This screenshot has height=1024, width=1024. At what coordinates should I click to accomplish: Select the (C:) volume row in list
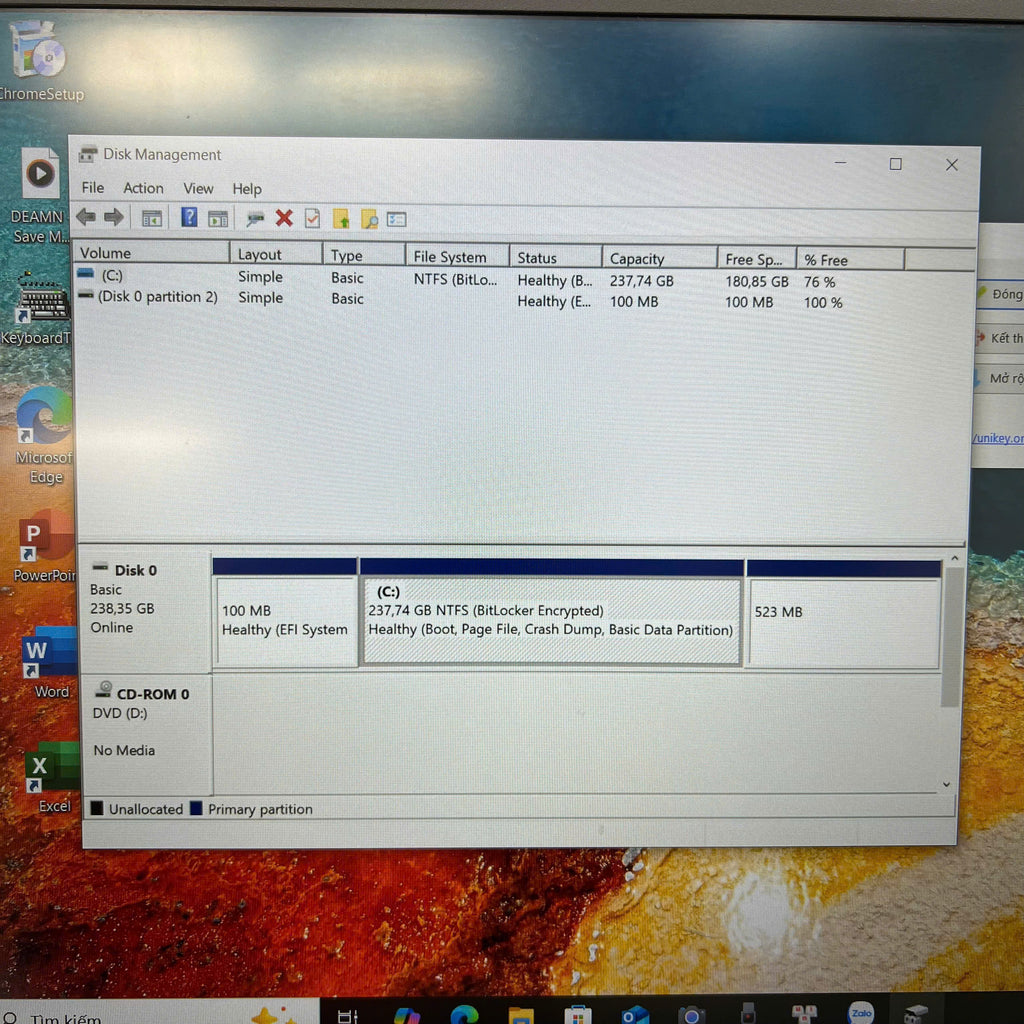[112, 276]
